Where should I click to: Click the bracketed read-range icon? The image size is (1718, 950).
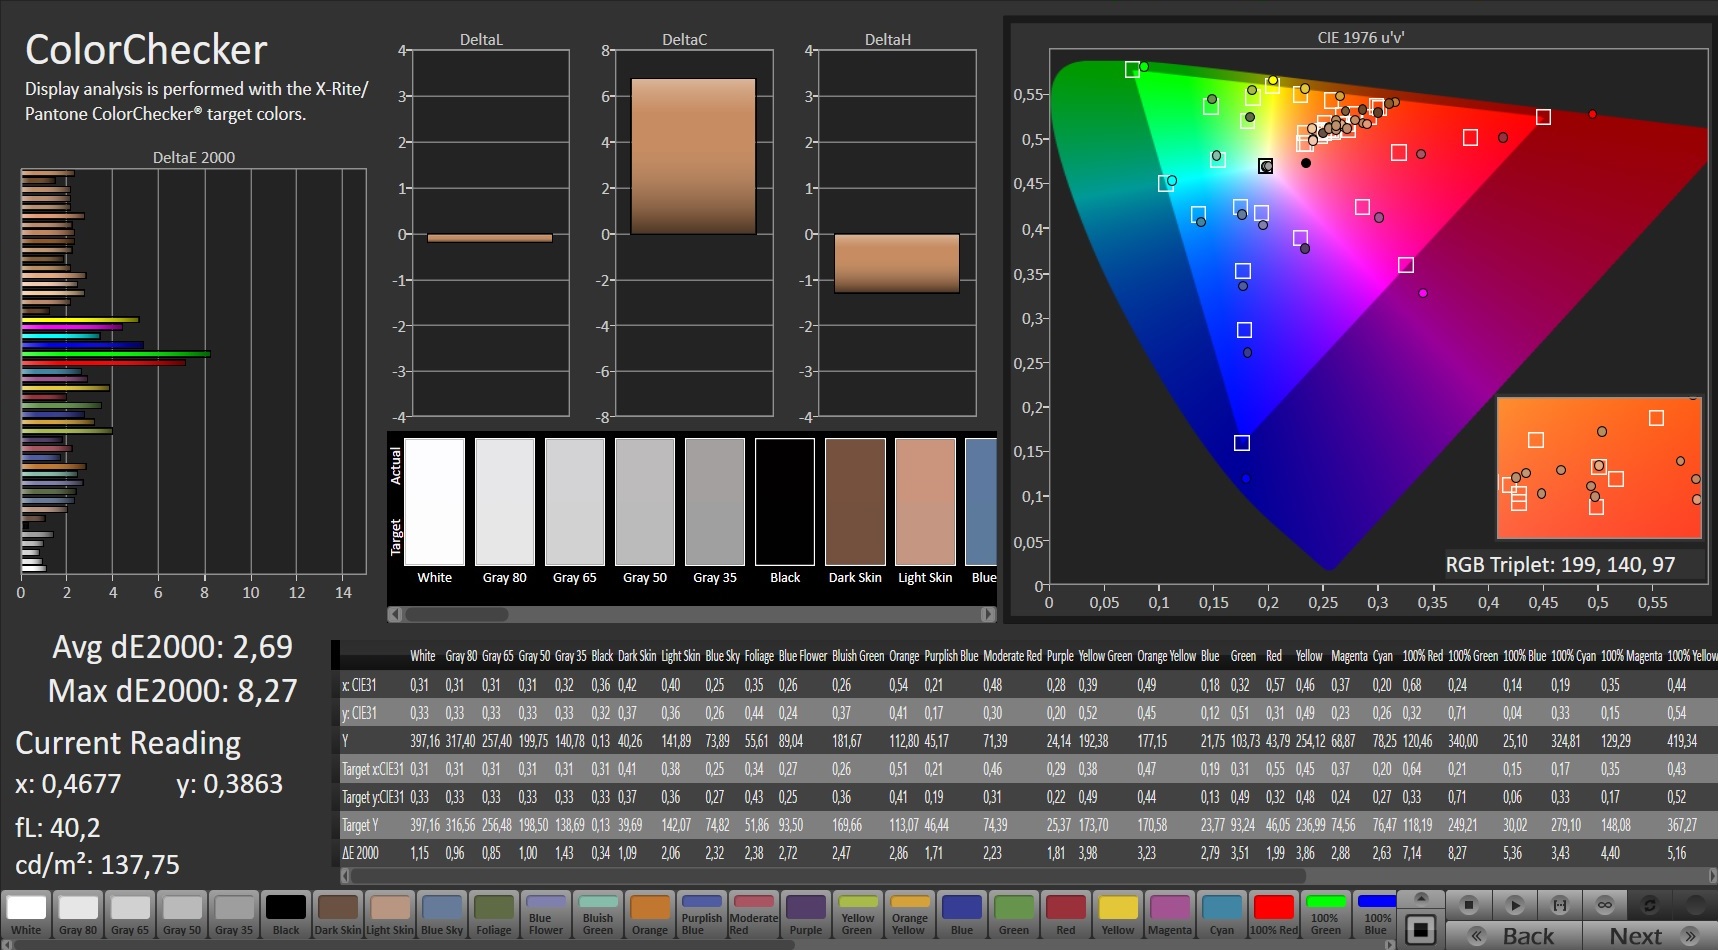tap(1559, 905)
